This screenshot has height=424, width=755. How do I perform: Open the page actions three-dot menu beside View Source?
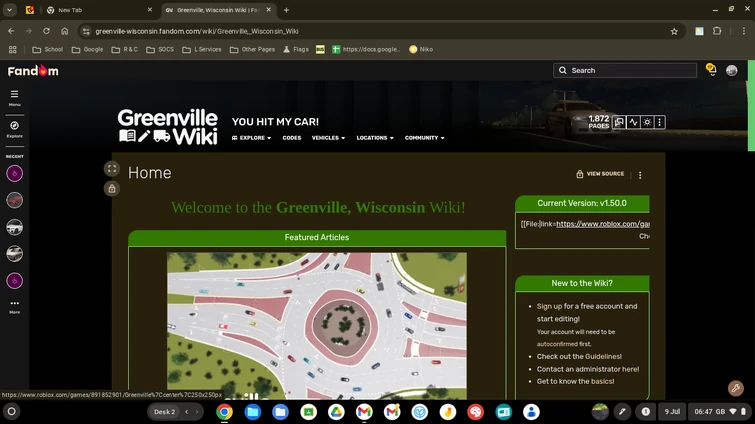[x=640, y=175]
